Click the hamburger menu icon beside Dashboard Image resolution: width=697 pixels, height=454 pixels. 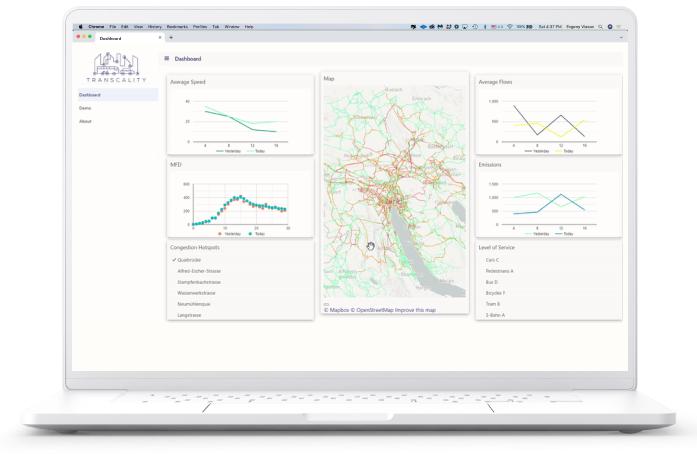pos(167,59)
